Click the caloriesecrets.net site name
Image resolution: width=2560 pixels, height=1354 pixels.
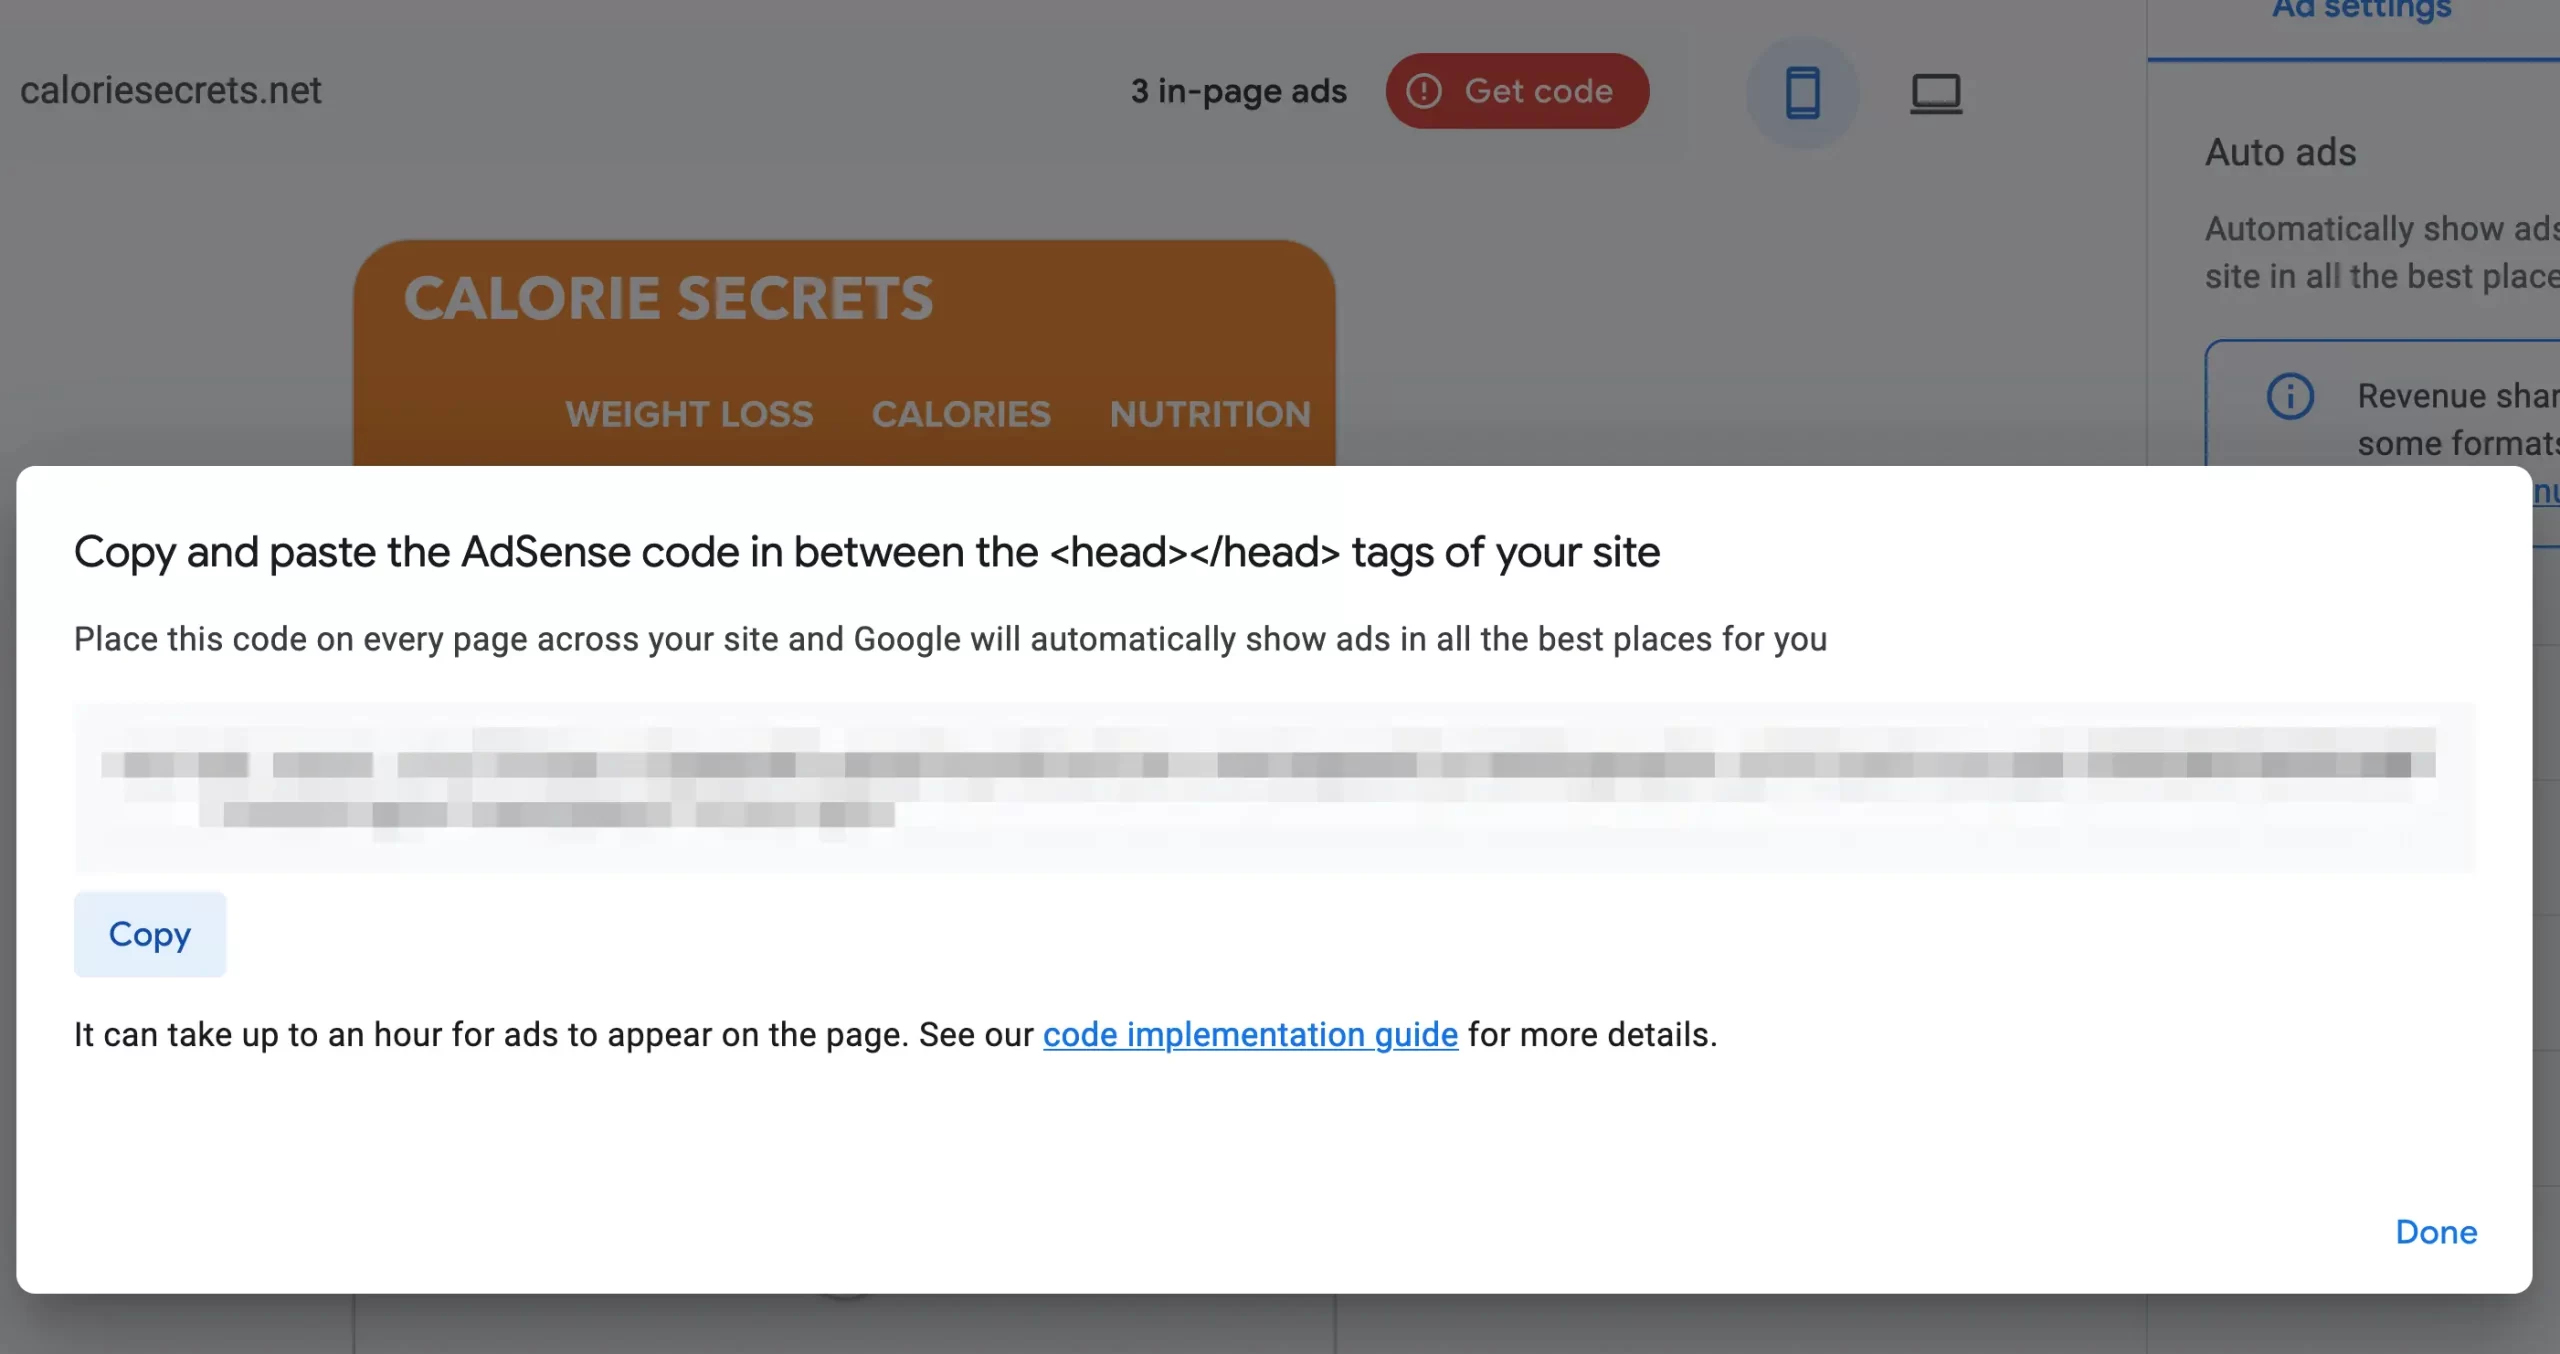coord(171,91)
